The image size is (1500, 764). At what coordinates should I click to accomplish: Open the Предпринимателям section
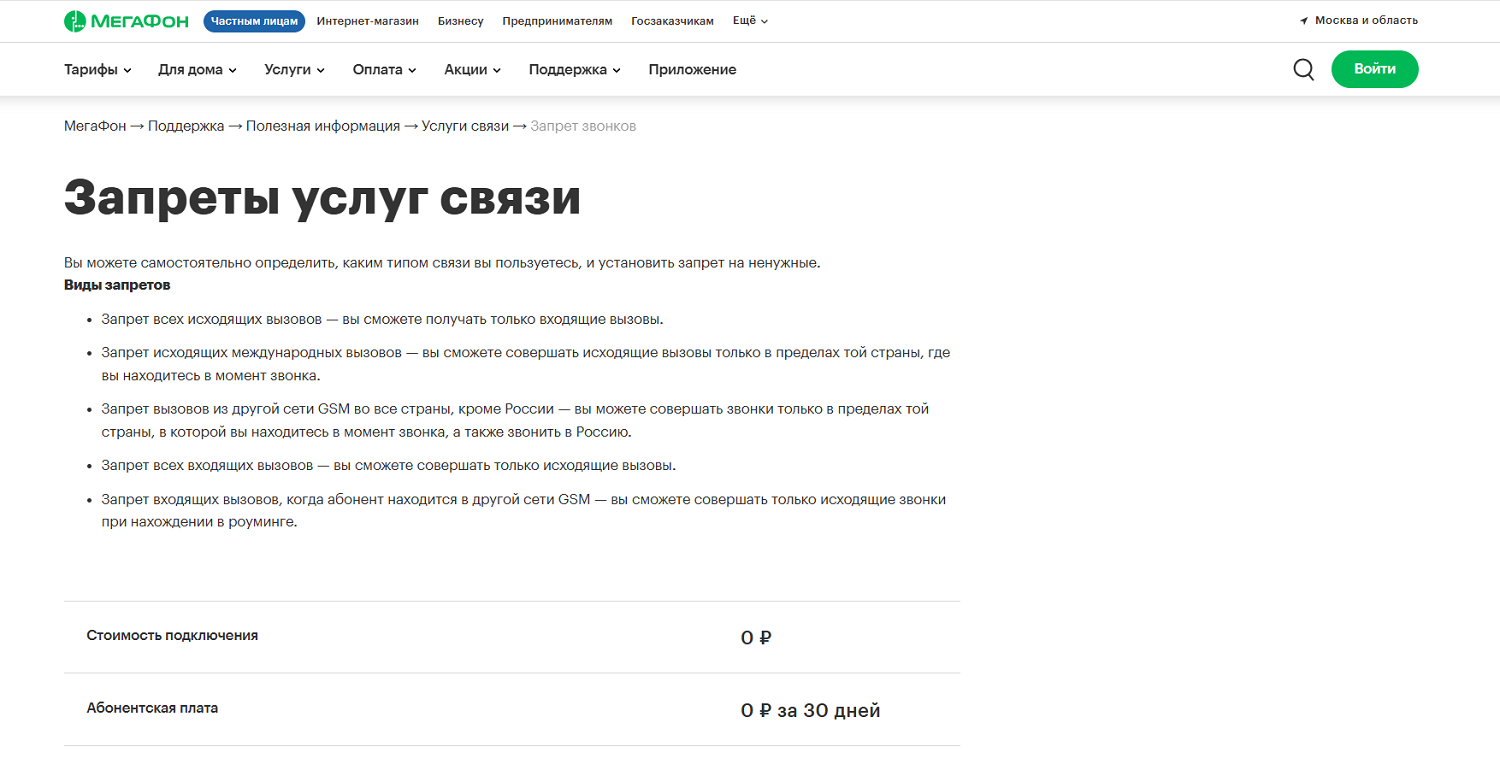tap(557, 21)
